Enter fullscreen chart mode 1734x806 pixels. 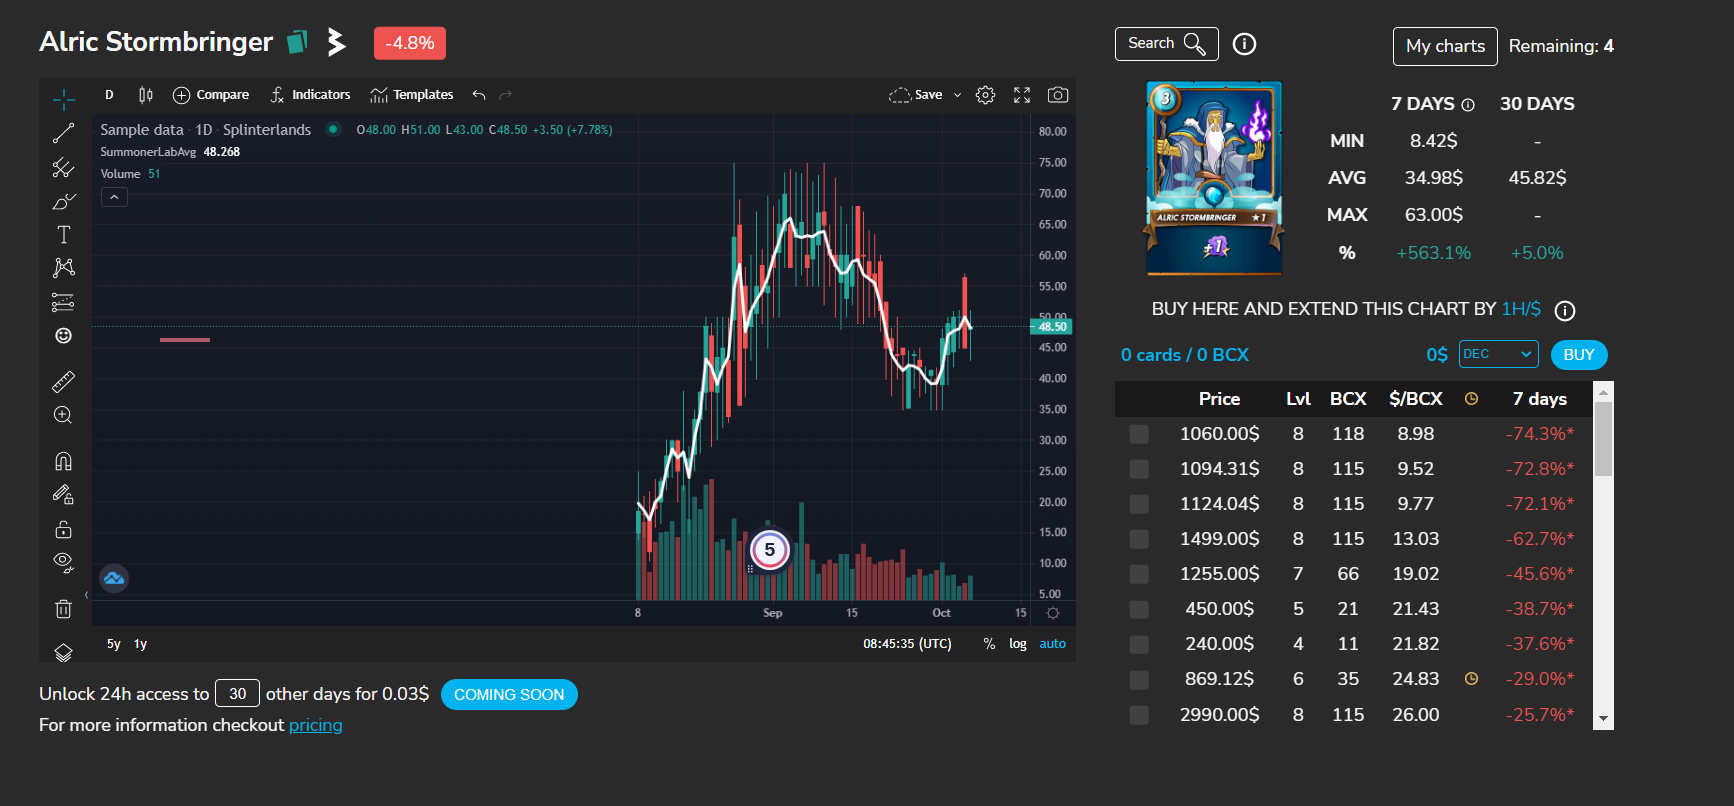click(x=1022, y=95)
